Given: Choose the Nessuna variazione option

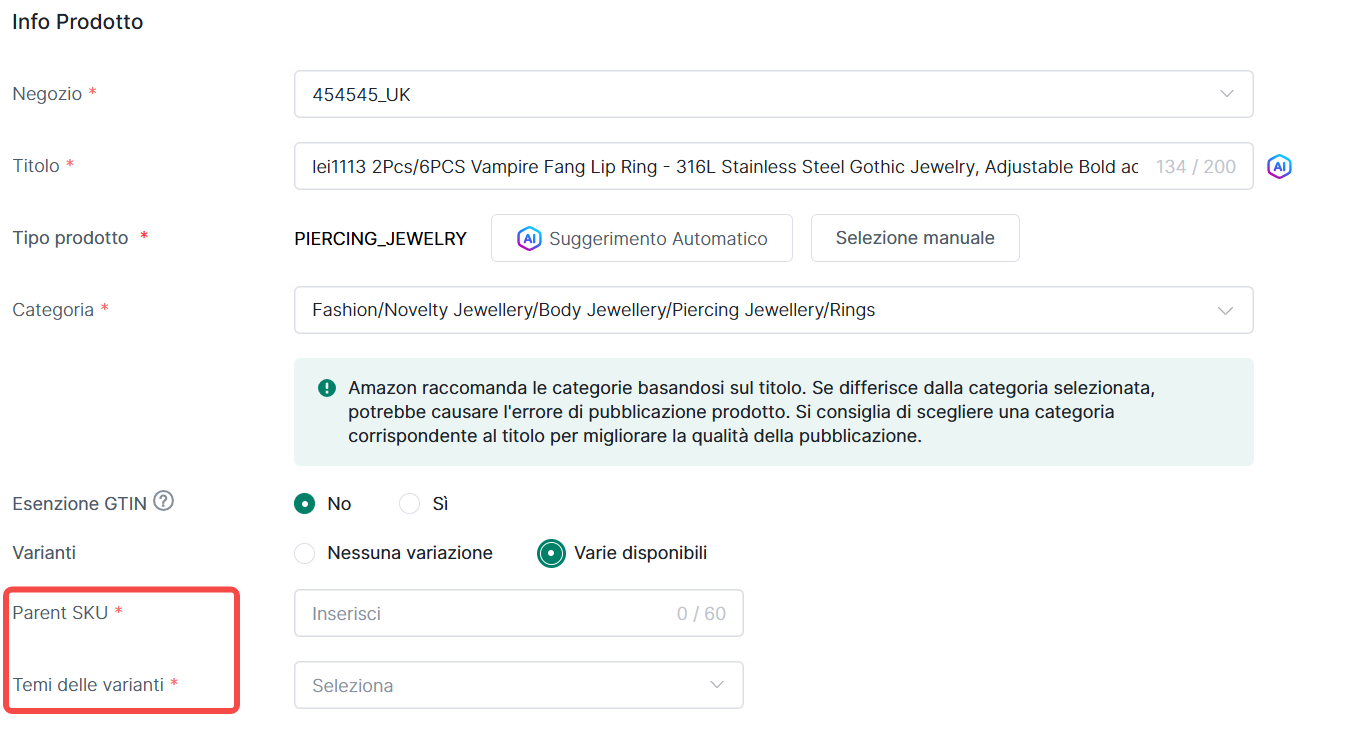Looking at the screenshot, I should (x=306, y=553).
